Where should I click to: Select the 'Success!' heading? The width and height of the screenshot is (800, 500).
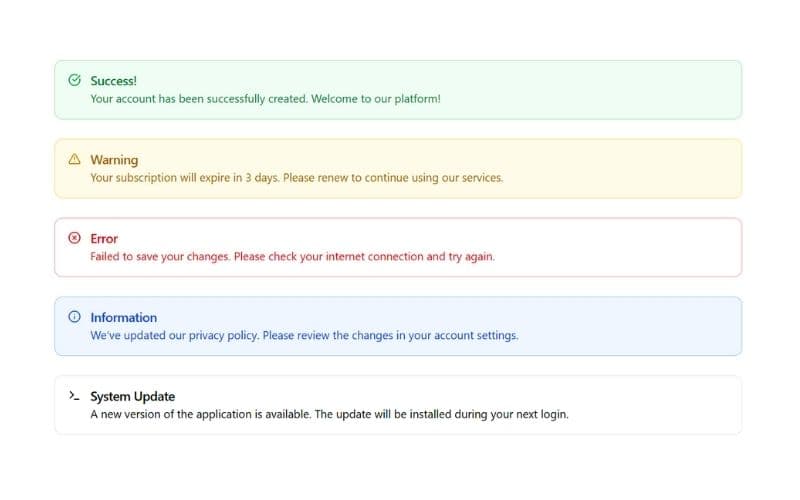(113, 81)
